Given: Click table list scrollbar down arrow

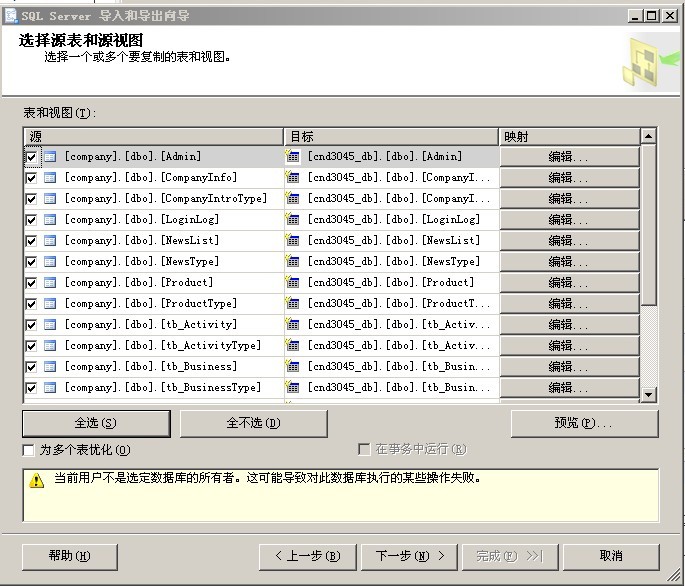Looking at the screenshot, I should click(648, 395).
